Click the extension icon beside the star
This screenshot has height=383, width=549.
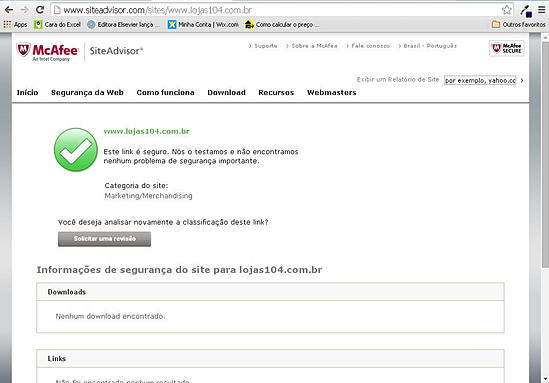point(526,11)
